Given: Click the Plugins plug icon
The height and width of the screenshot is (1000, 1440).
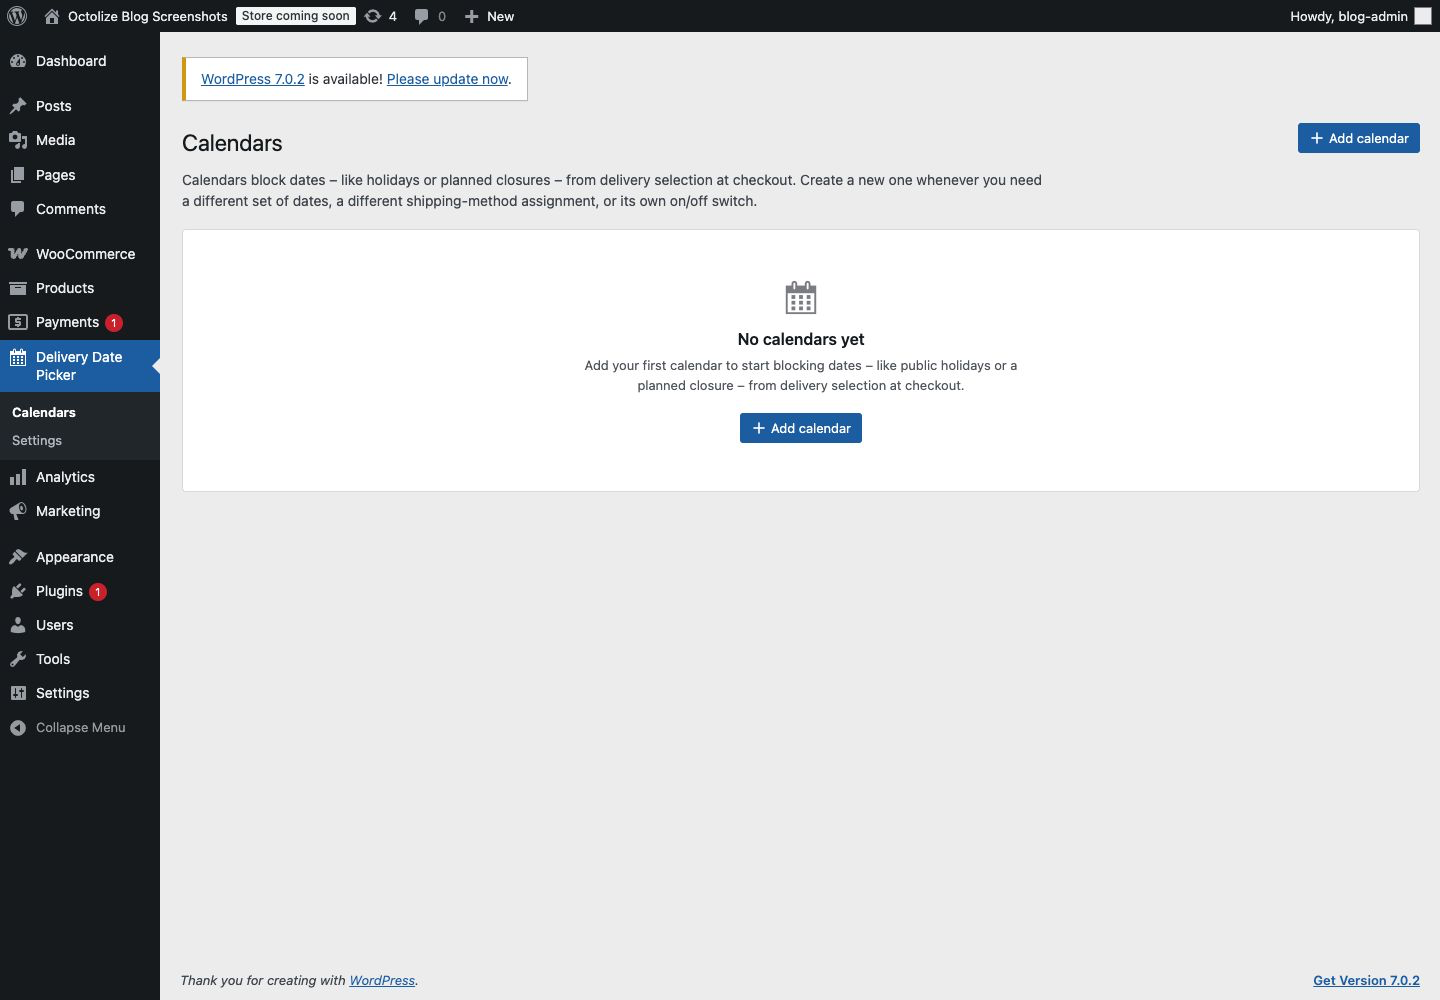Looking at the screenshot, I should (18, 591).
